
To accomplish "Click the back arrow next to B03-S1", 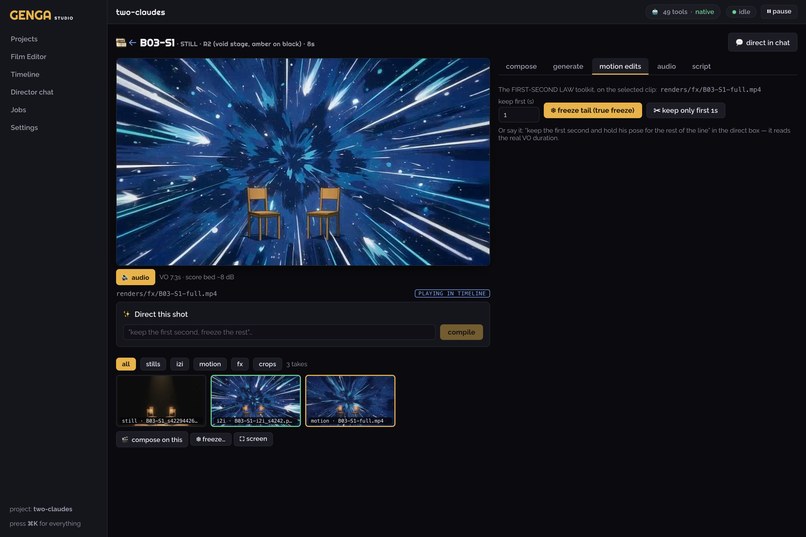I will (133, 43).
